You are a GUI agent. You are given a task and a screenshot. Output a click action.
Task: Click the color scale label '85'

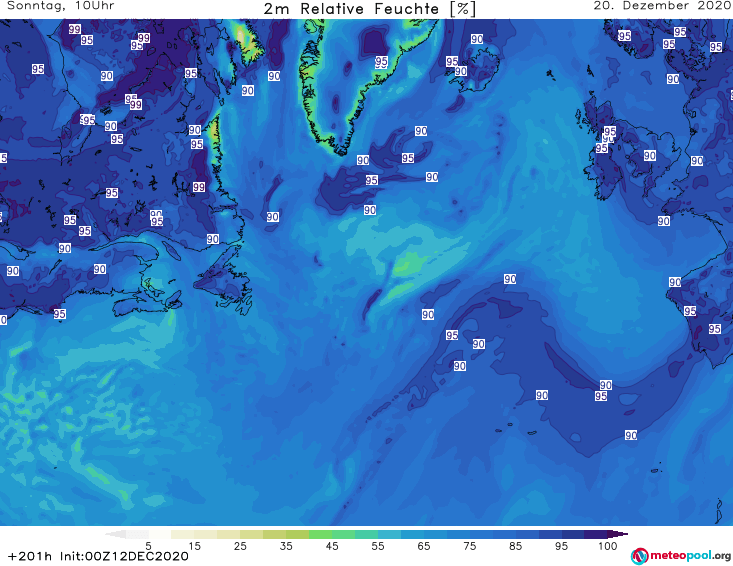[515, 546]
